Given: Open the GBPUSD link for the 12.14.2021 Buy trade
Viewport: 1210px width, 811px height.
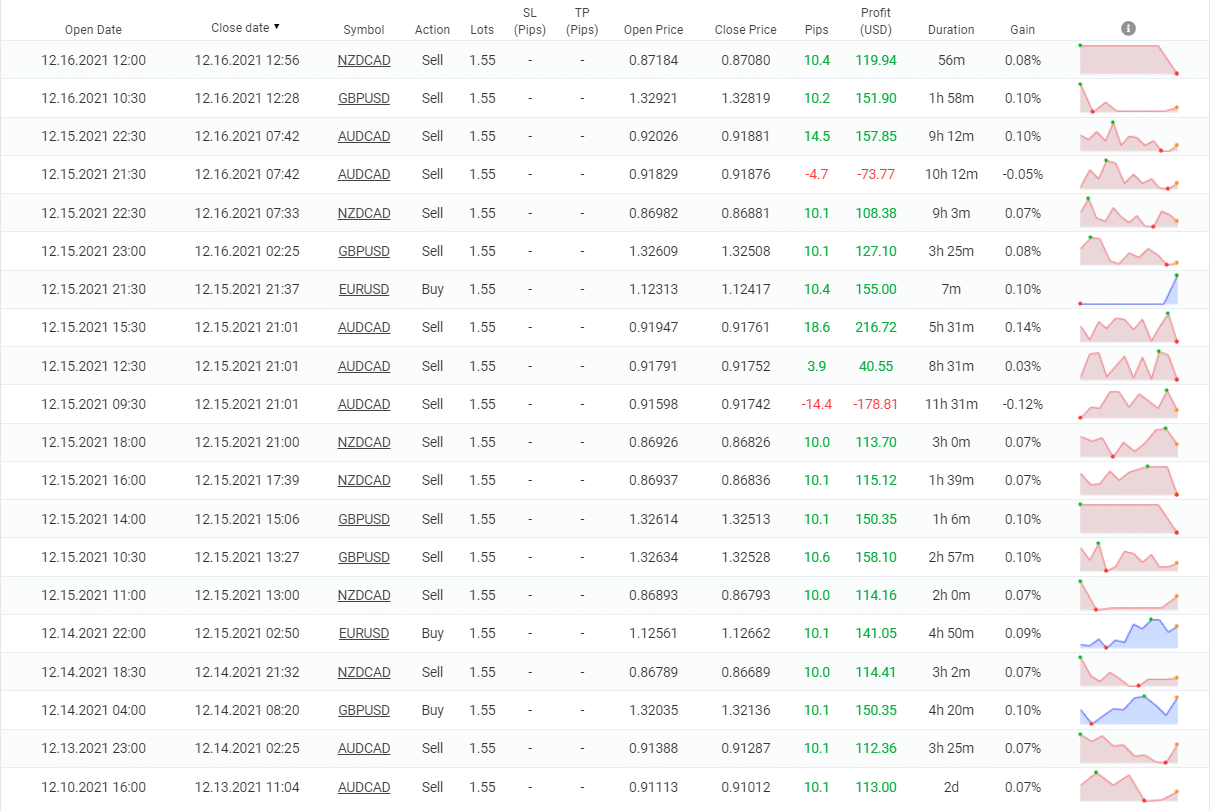Looking at the screenshot, I should [x=364, y=710].
